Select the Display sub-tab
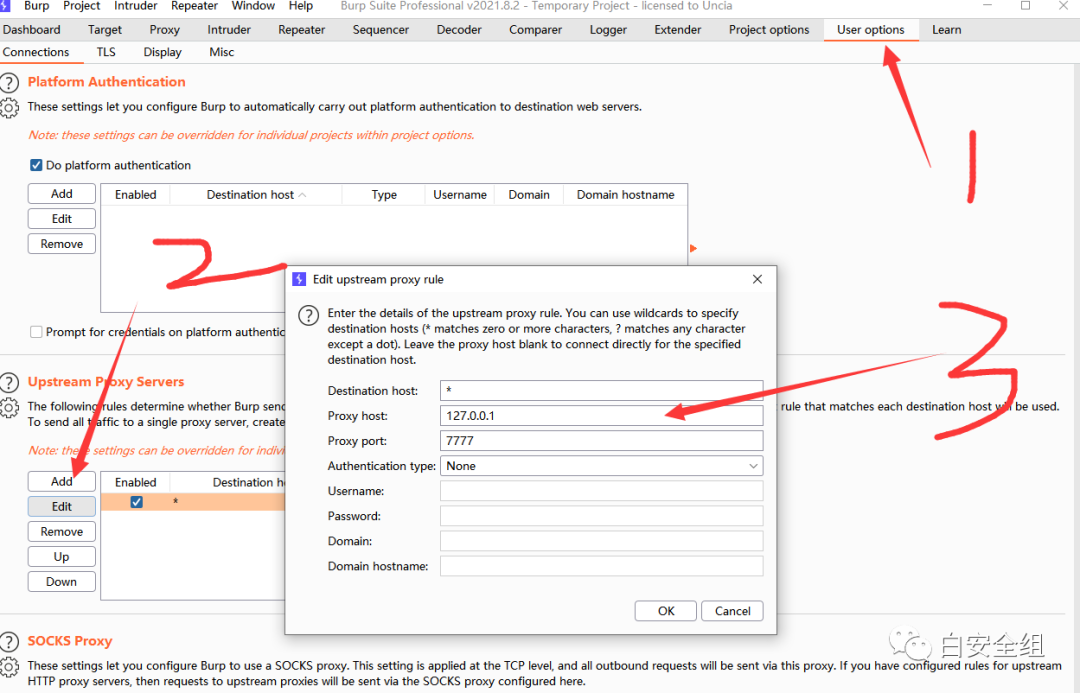Image resolution: width=1080 pixels, height=693 pixels. [x=163, y=52]
